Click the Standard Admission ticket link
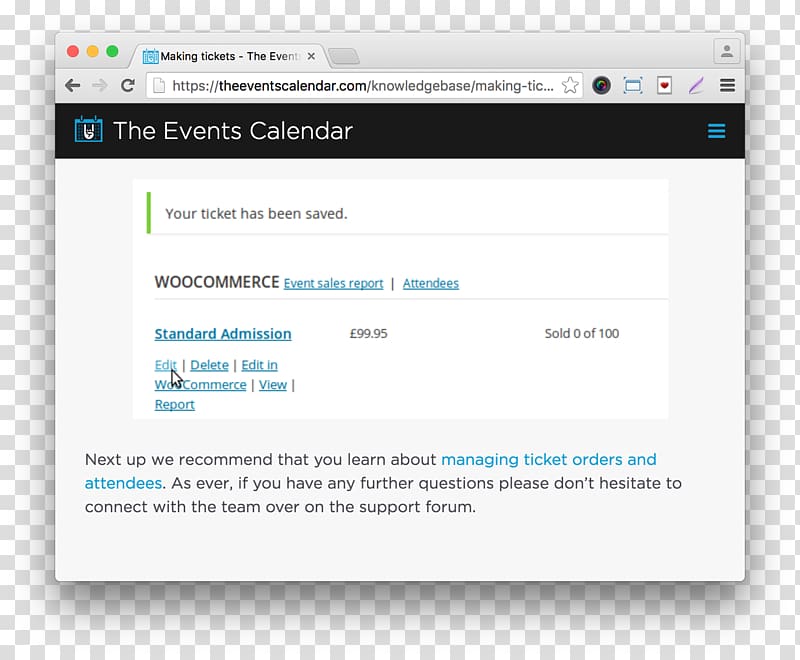Screen dimensions: 800x660 click(x=223, y=334)
